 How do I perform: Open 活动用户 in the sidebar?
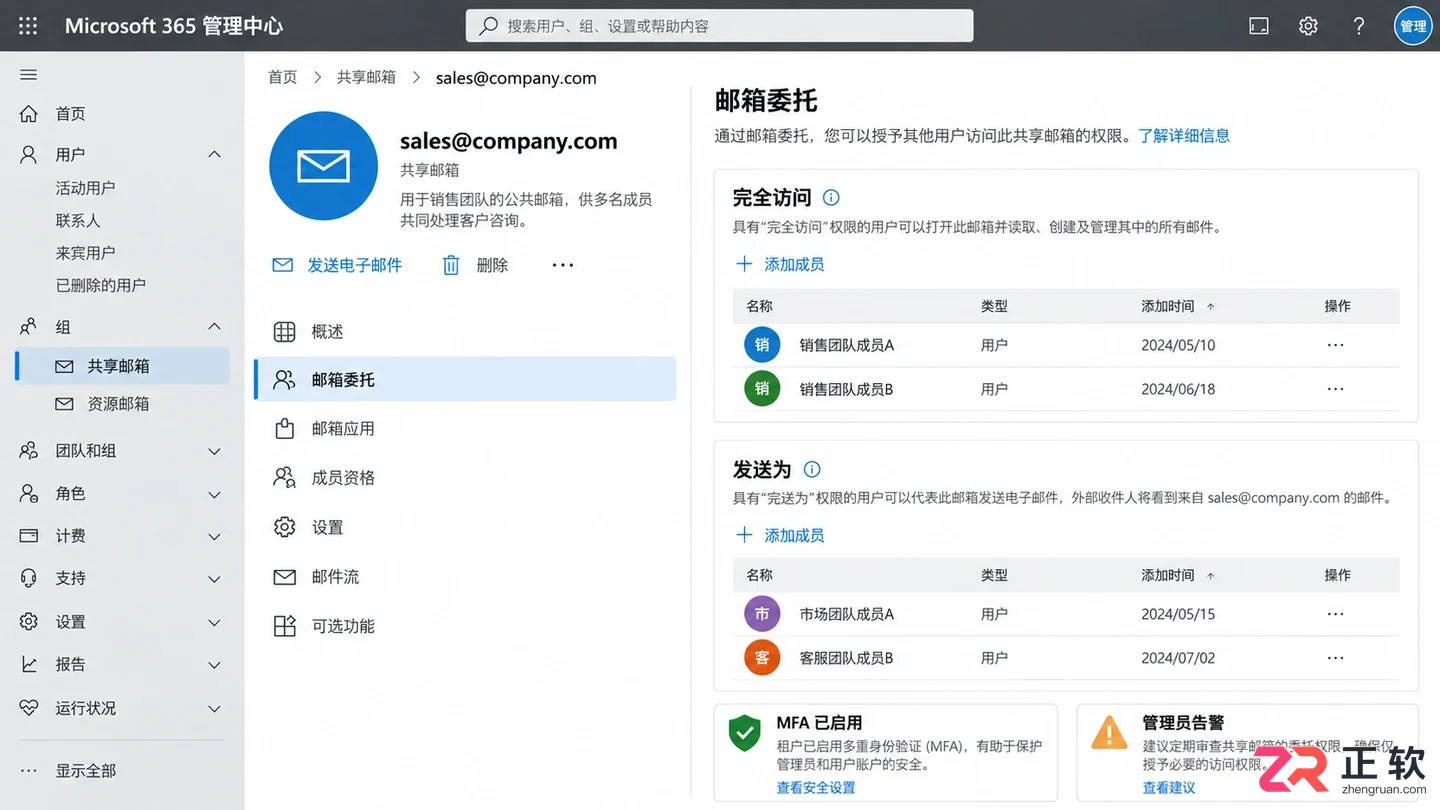point(85,188)
